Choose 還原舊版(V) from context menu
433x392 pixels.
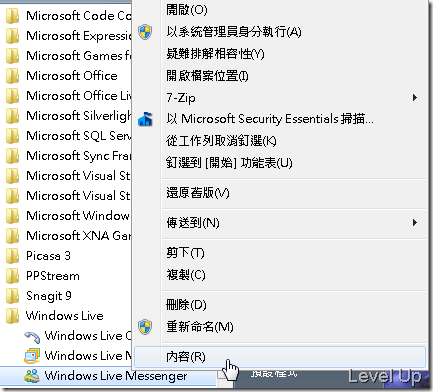[x=280, y=193]
